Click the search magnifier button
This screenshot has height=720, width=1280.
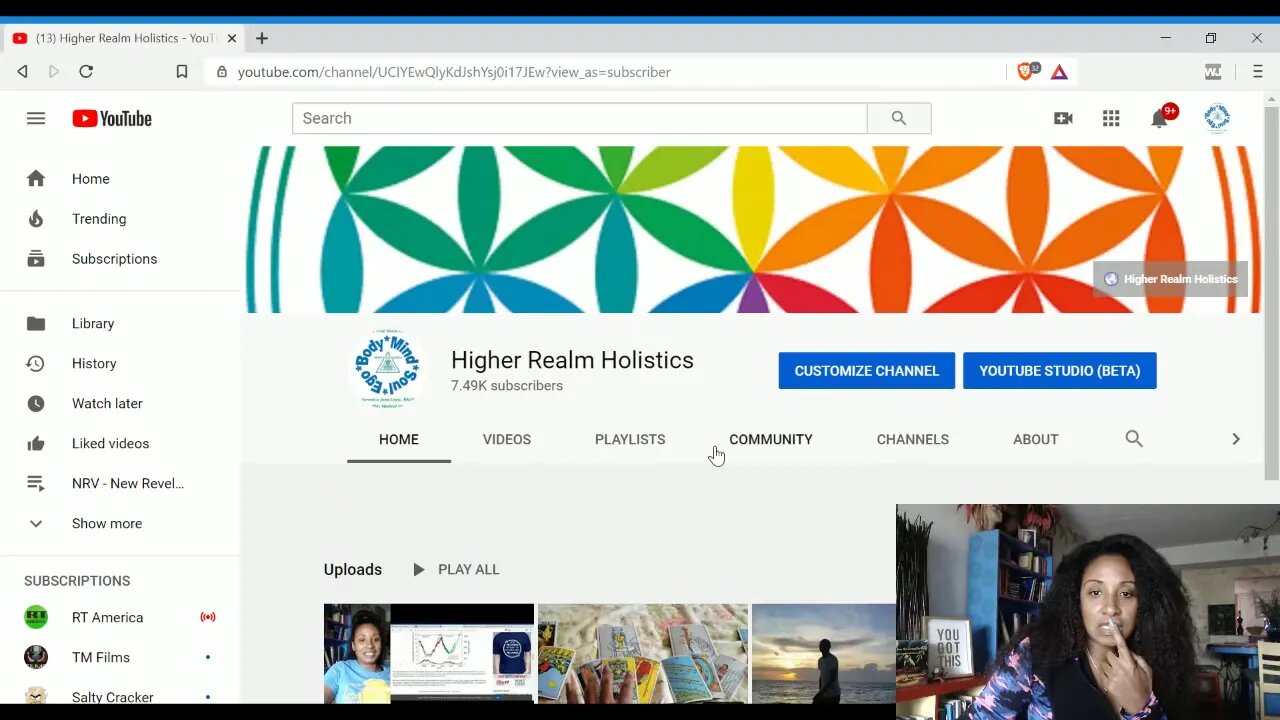pyautogui.click(x=899, y=118)
